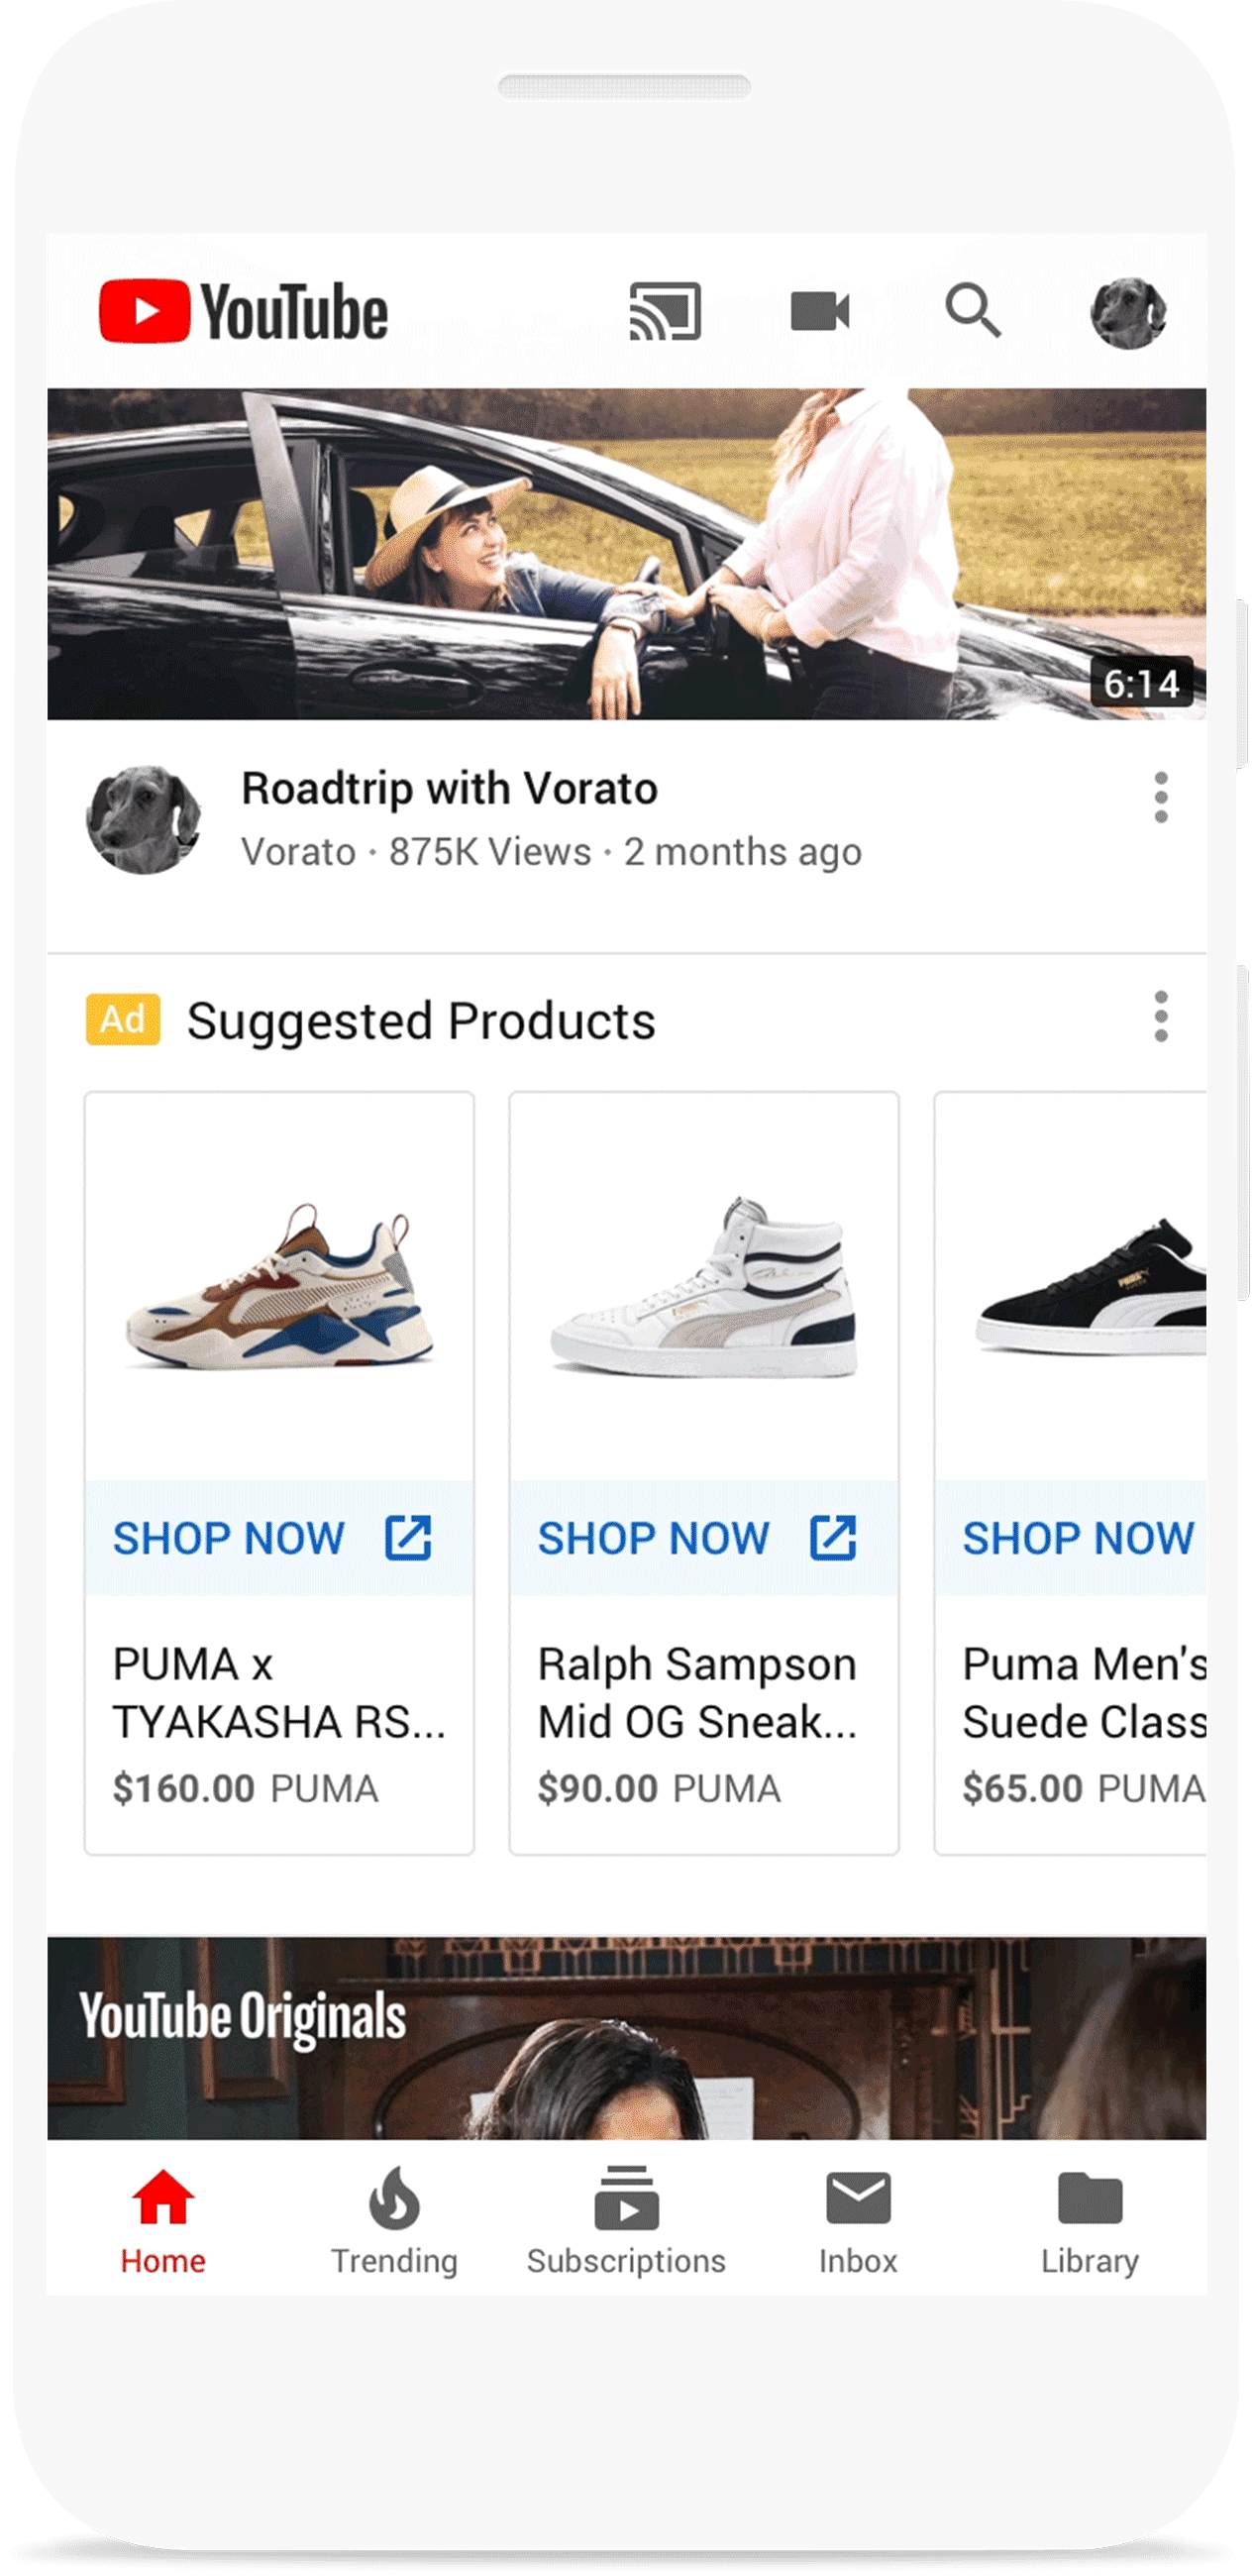The image size is (1253, 2576).
Task: Click external link icon for Ralph Sampson sneaker
Action: [832, 1537]
